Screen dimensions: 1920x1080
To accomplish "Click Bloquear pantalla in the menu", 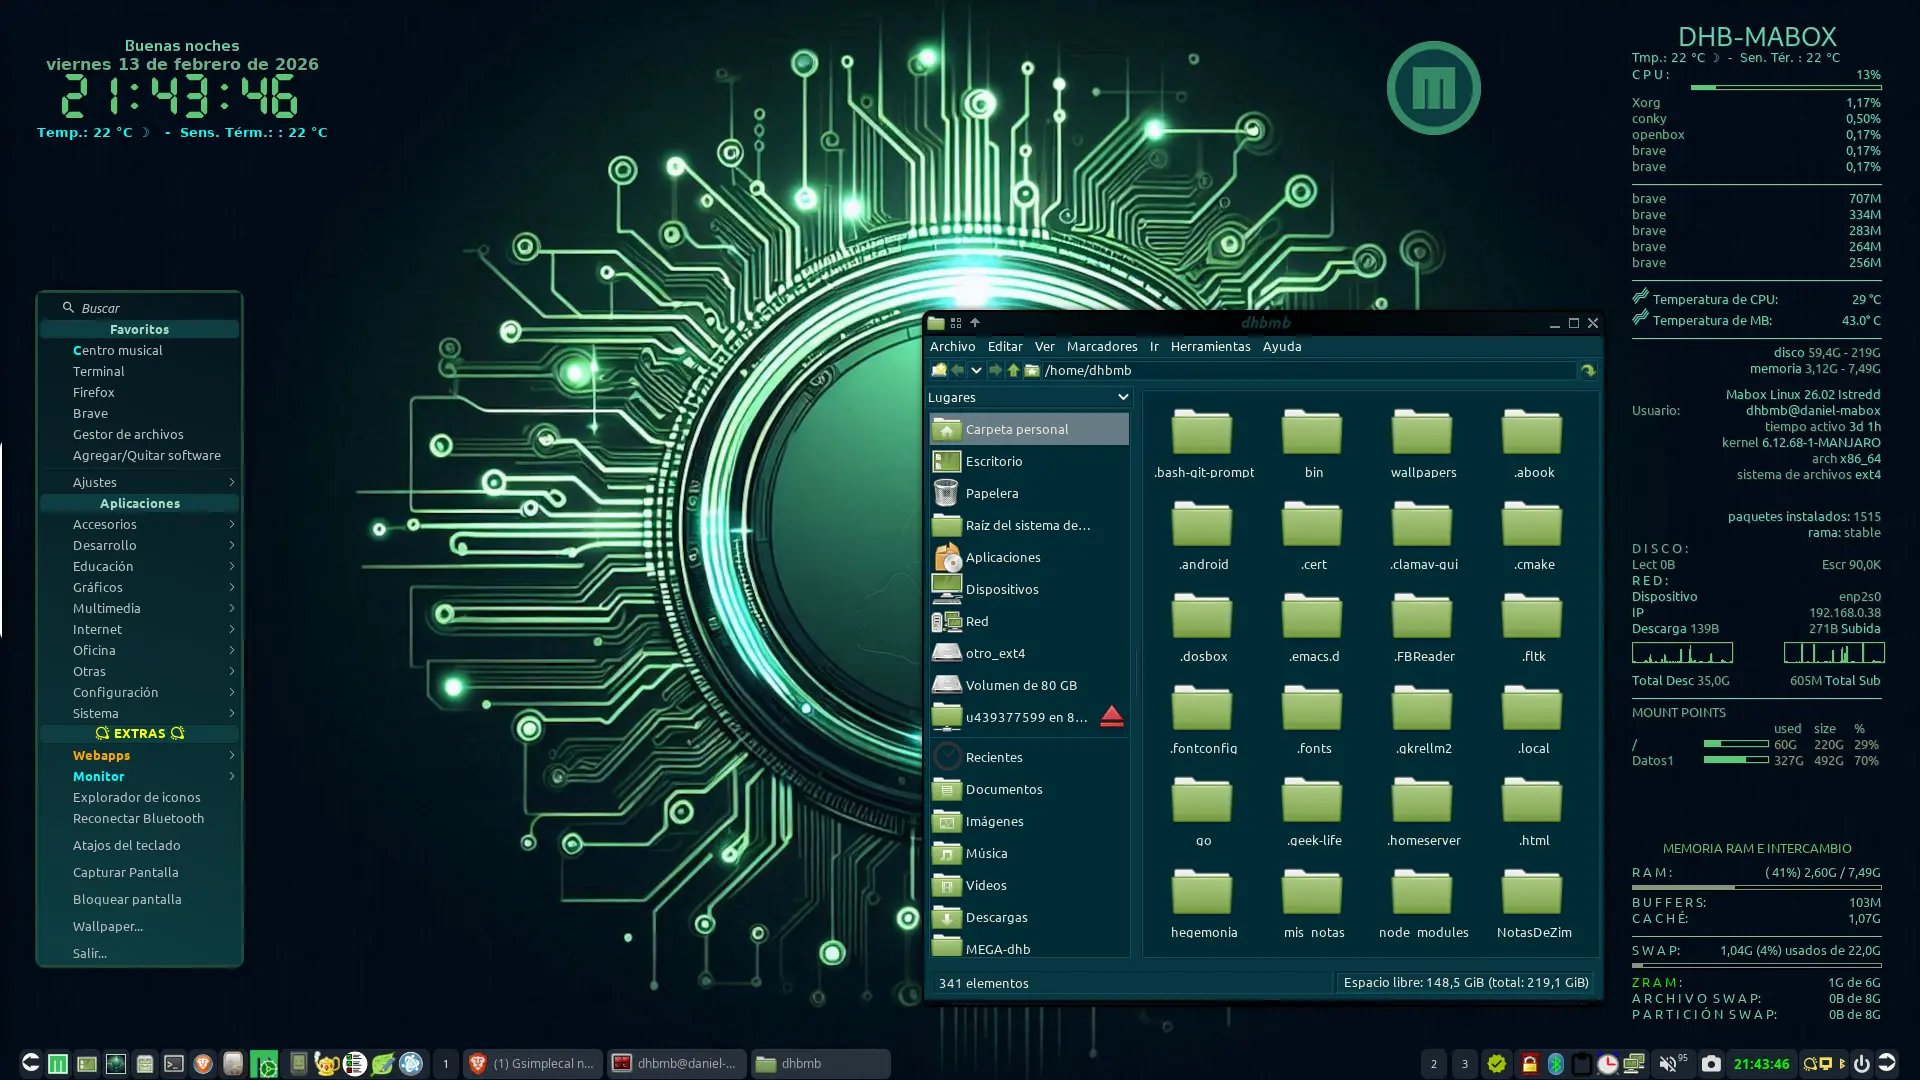I will [x=127, y=899].
